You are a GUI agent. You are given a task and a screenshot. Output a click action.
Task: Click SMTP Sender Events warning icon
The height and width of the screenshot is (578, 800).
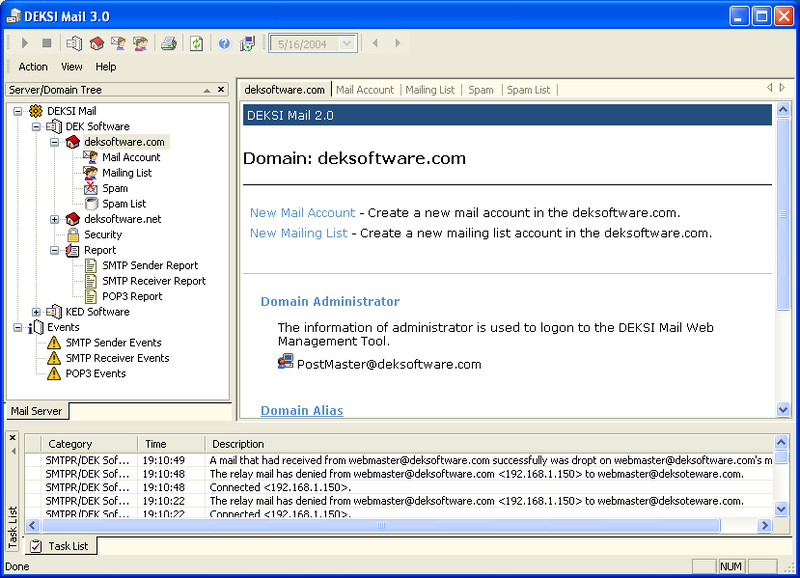coord(54,342)
